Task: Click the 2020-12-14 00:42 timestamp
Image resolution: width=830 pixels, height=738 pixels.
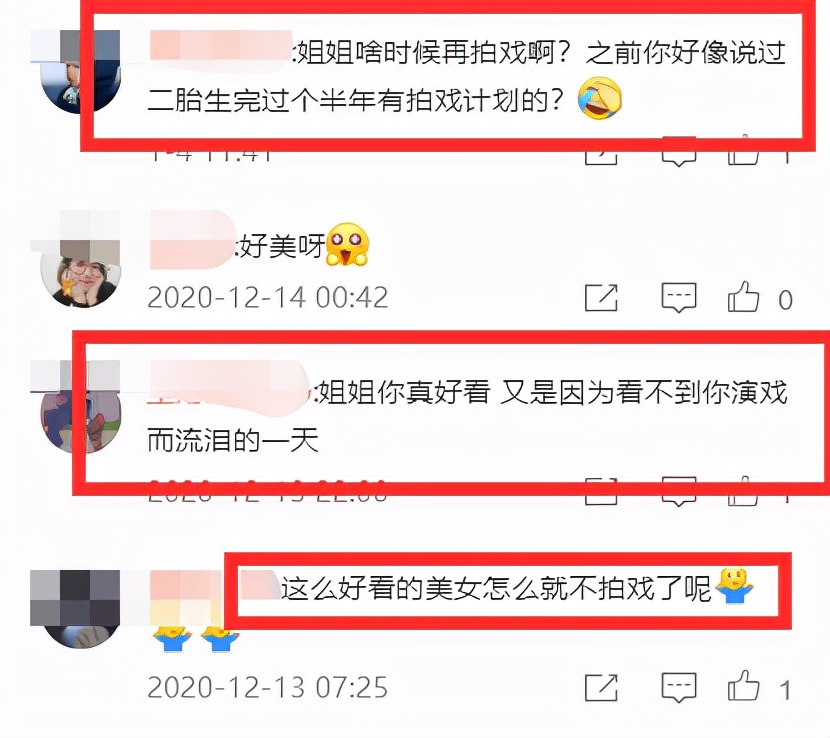Action: [x=267, y=298]
